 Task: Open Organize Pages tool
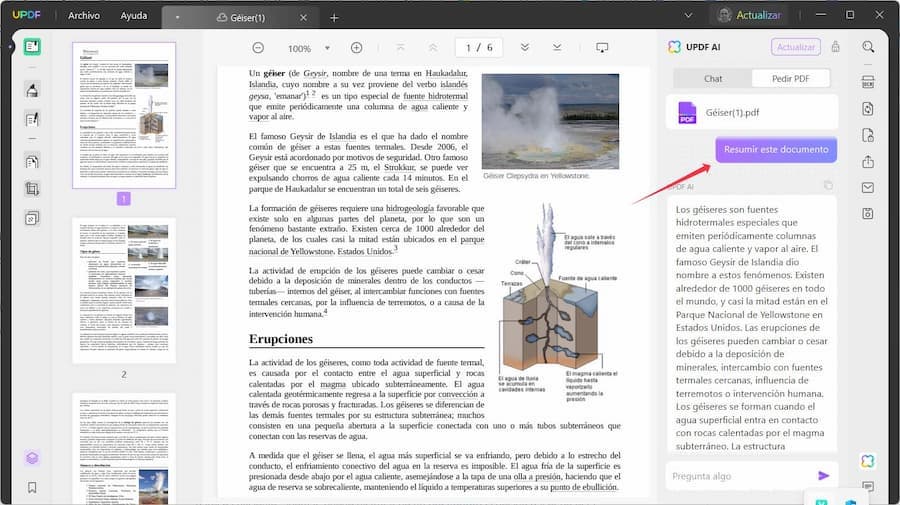point(32,161)
